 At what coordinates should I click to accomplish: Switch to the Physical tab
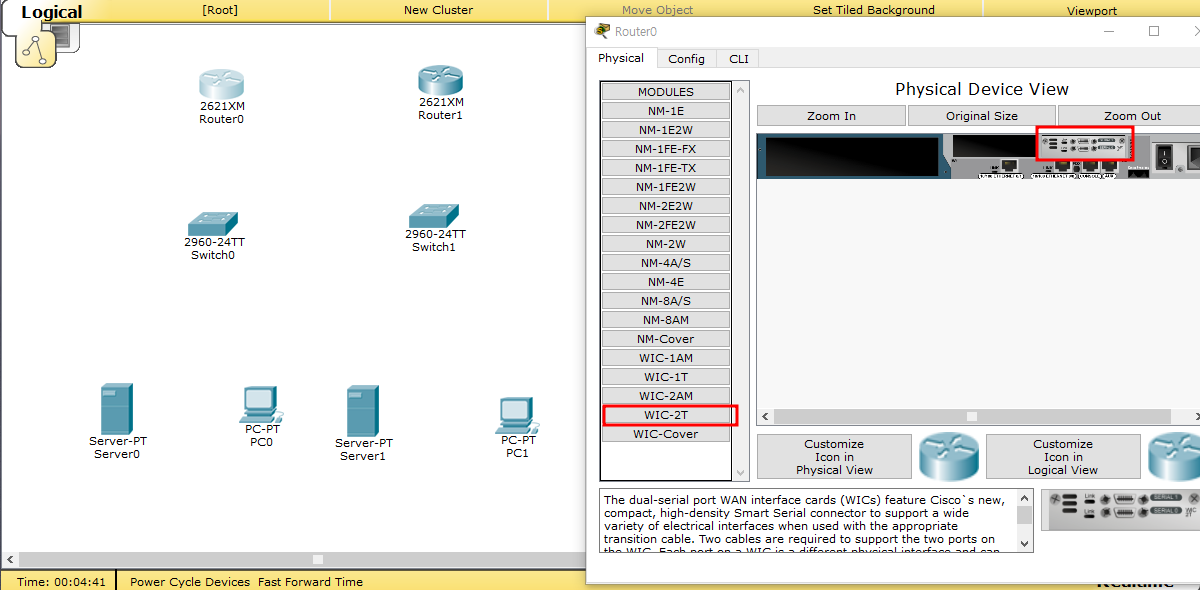621,58
